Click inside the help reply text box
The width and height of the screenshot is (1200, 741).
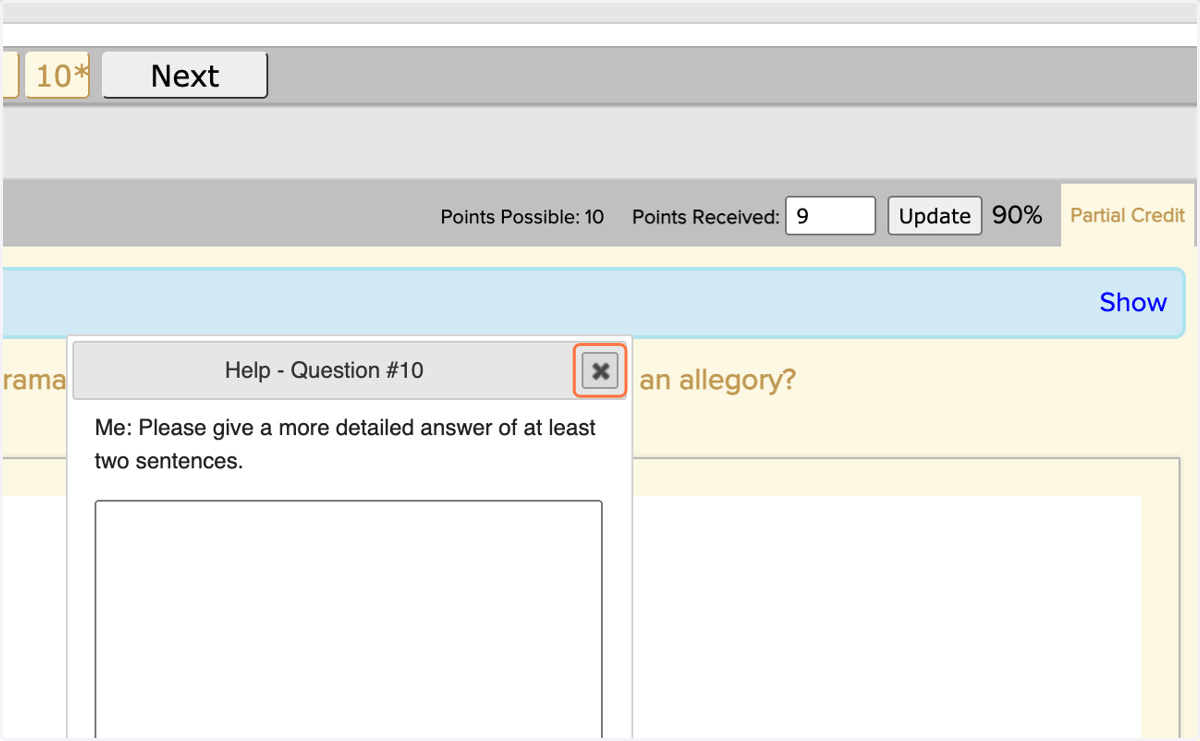(x=349, y=620)
